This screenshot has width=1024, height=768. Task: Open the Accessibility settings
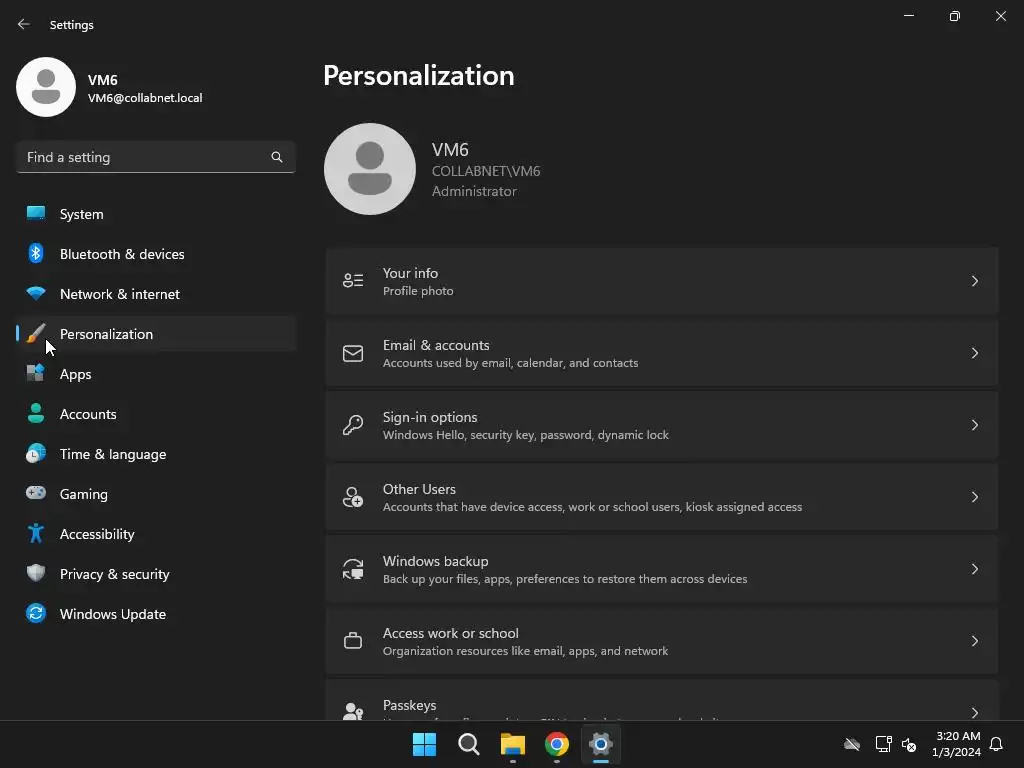click(156, 534)
